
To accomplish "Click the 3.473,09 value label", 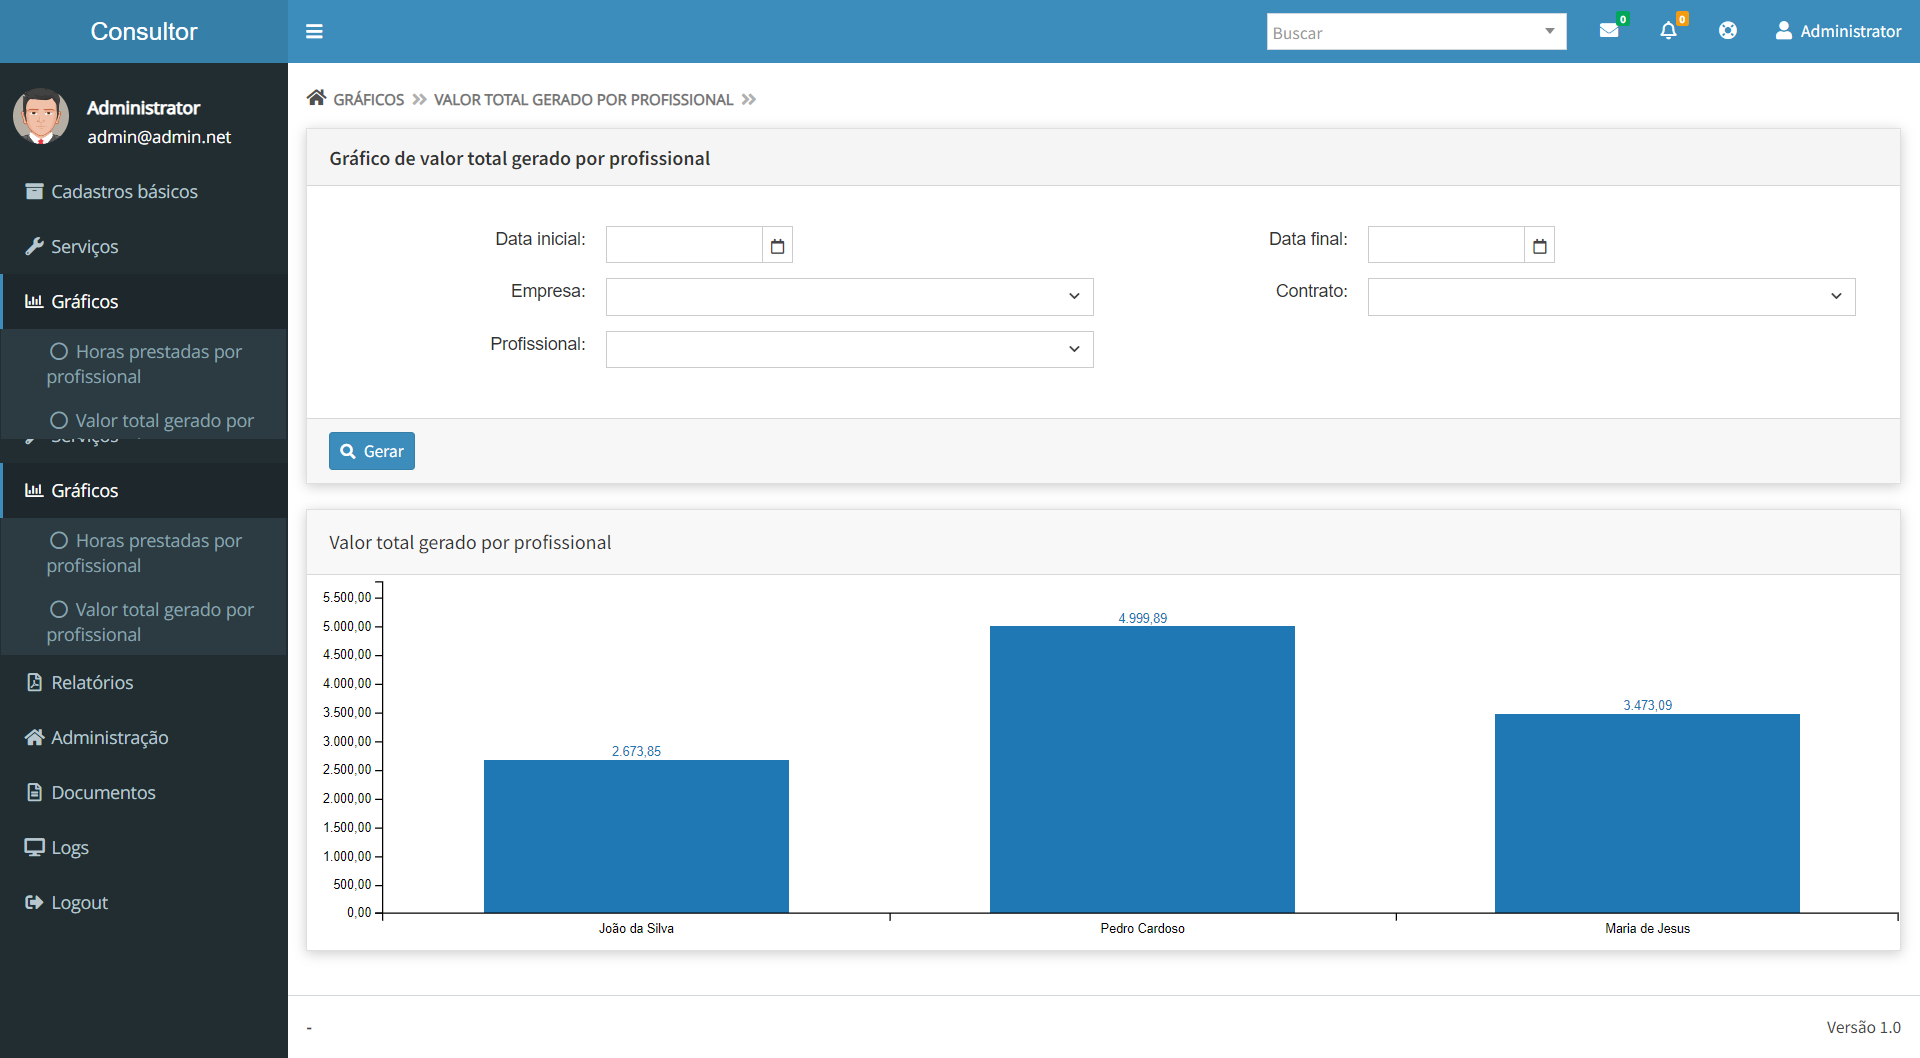I will (x=1647, y=705).
